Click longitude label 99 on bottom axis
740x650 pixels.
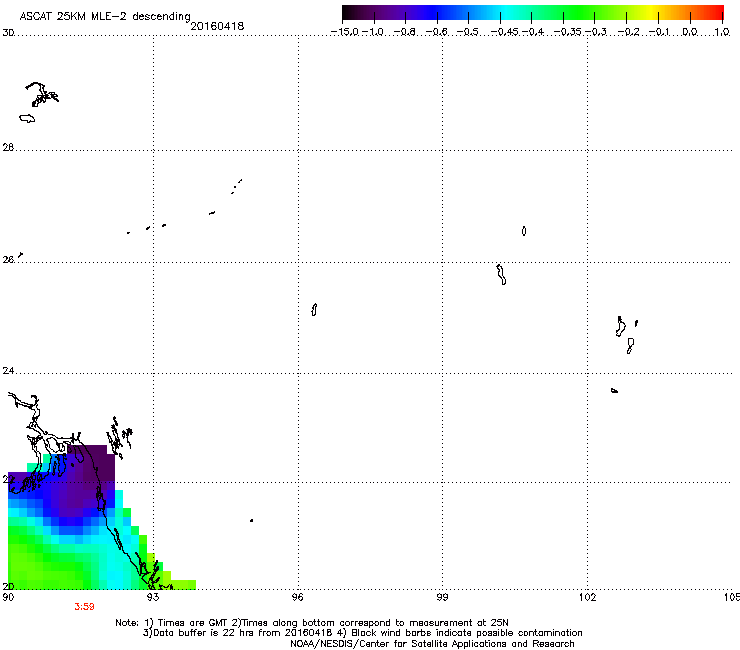click(442, 597)
